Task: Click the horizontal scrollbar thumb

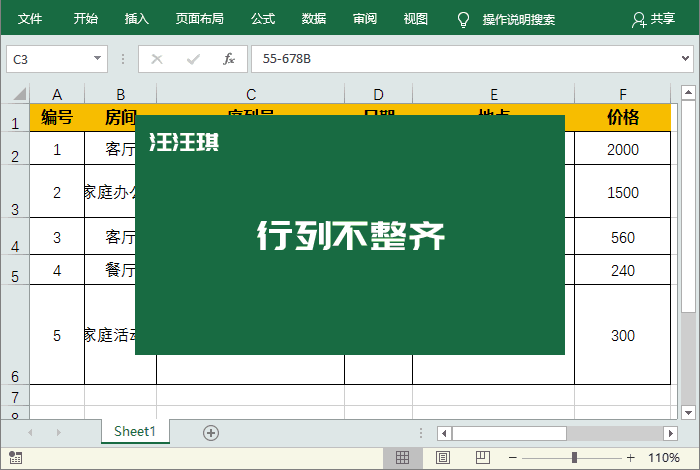Action: tap(509, 433)
